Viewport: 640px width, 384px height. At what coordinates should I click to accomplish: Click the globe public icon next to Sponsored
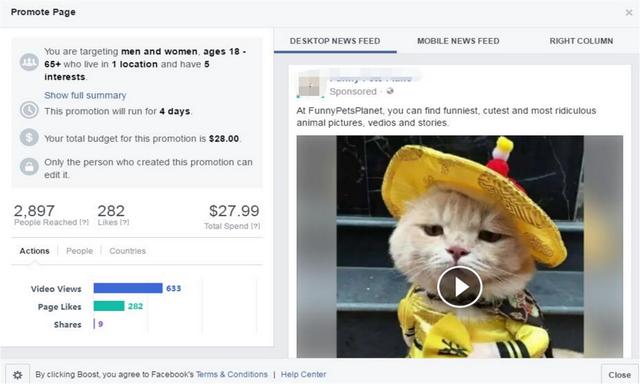click(390, 91)
